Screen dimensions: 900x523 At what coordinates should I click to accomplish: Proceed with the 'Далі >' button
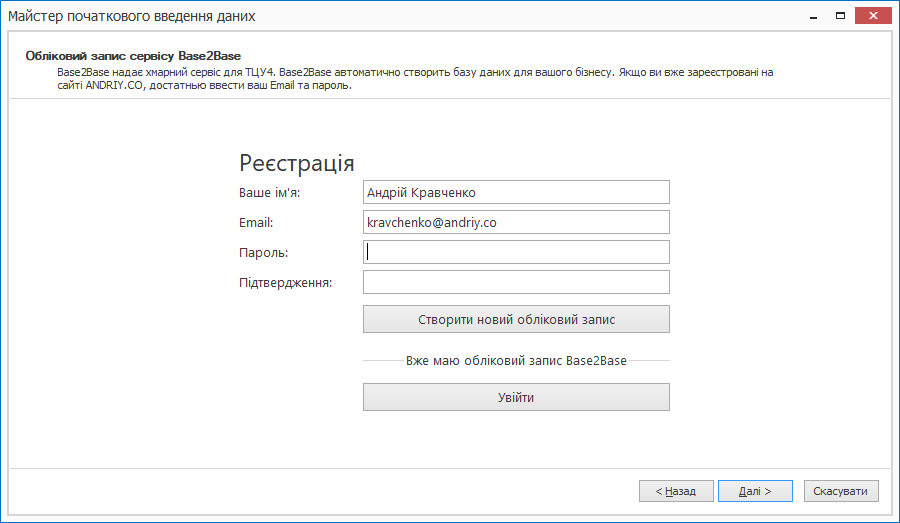(755, 491)
